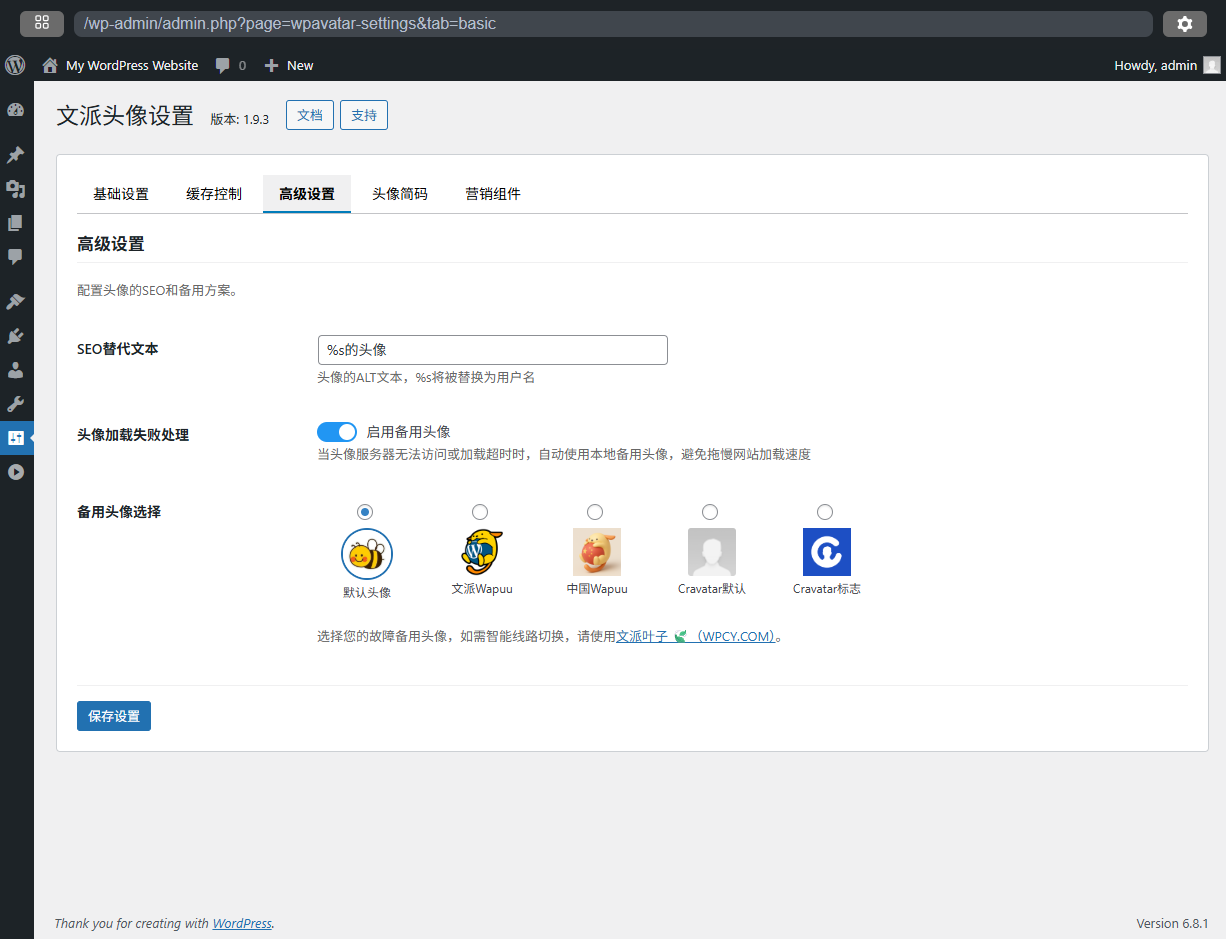This screenshot has width=1226, height=939.
Task: Click the 启用备用头像 label text
Action: 408,432
